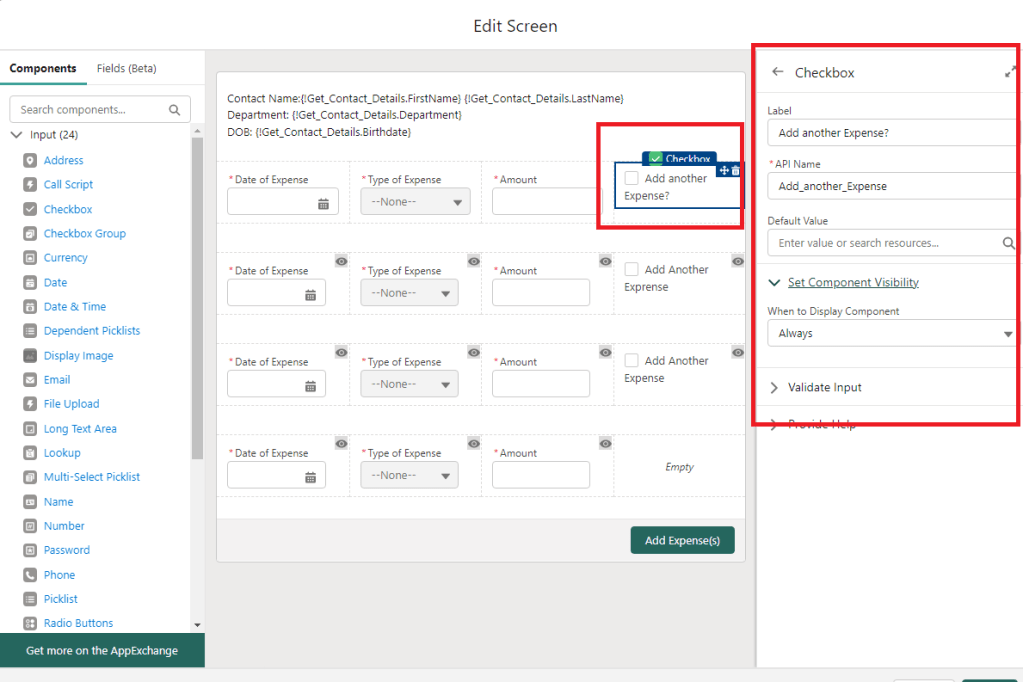The height and width of the screenshot is (682, 1023).
Task: Check the second row 'Add Another Expense' checkbox
Action: (x=631, y=269)
